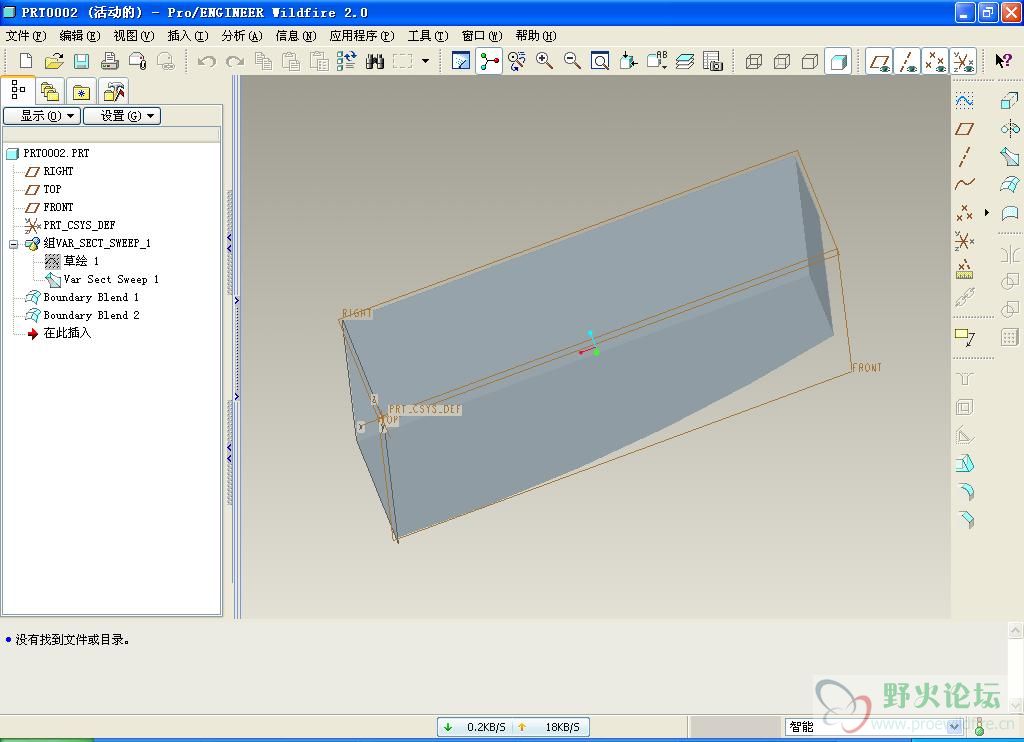
Task: Toggle coordinate systems visibility
Action: pyautogui.click(x=964, y=61)
